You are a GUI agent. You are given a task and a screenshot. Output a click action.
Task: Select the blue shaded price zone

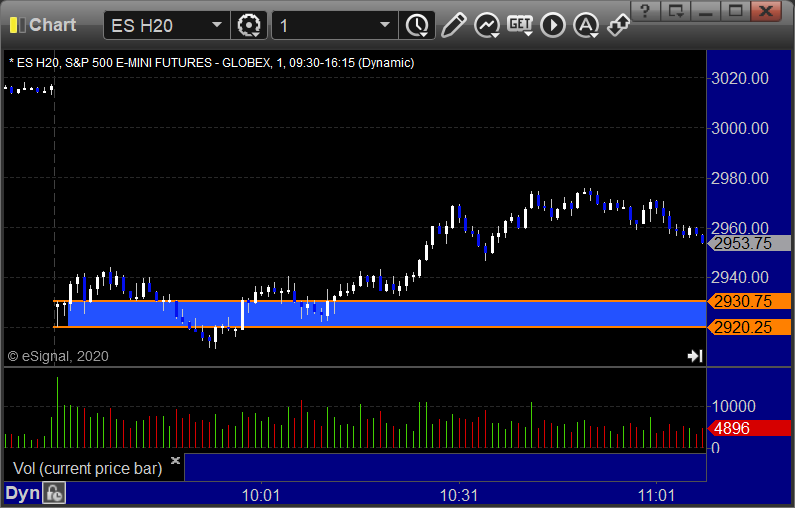386,314
